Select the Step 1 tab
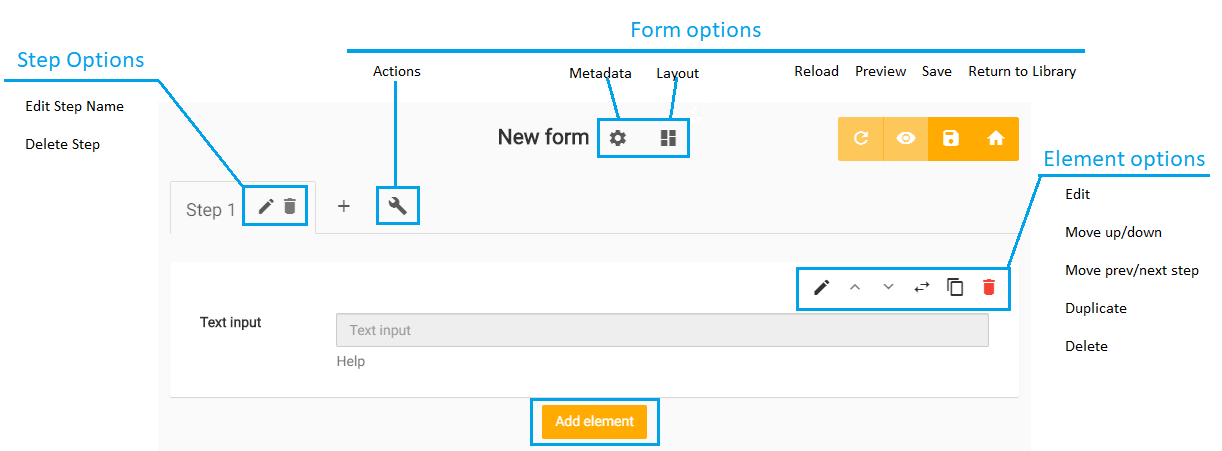The height and width of the screenshot is (451, 1222). [210, 210]
